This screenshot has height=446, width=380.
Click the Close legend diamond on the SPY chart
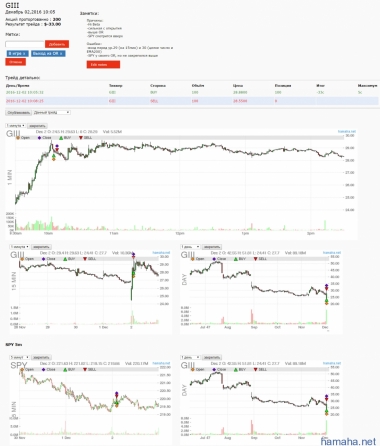coord(43,369)
